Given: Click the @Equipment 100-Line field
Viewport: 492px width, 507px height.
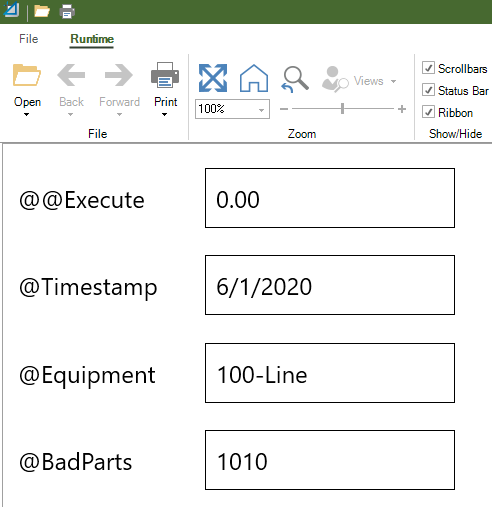Looking at the screenshot, I should click(x=330, y=373).
